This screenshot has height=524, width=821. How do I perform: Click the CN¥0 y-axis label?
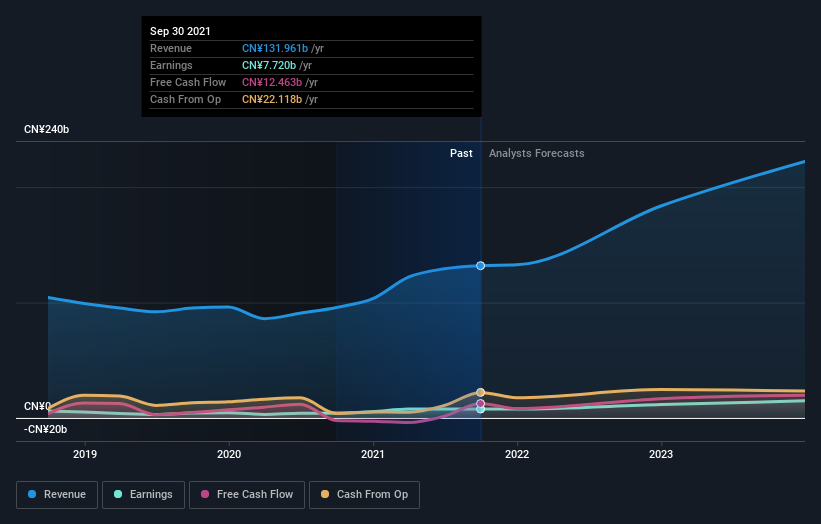click(37, 406)
